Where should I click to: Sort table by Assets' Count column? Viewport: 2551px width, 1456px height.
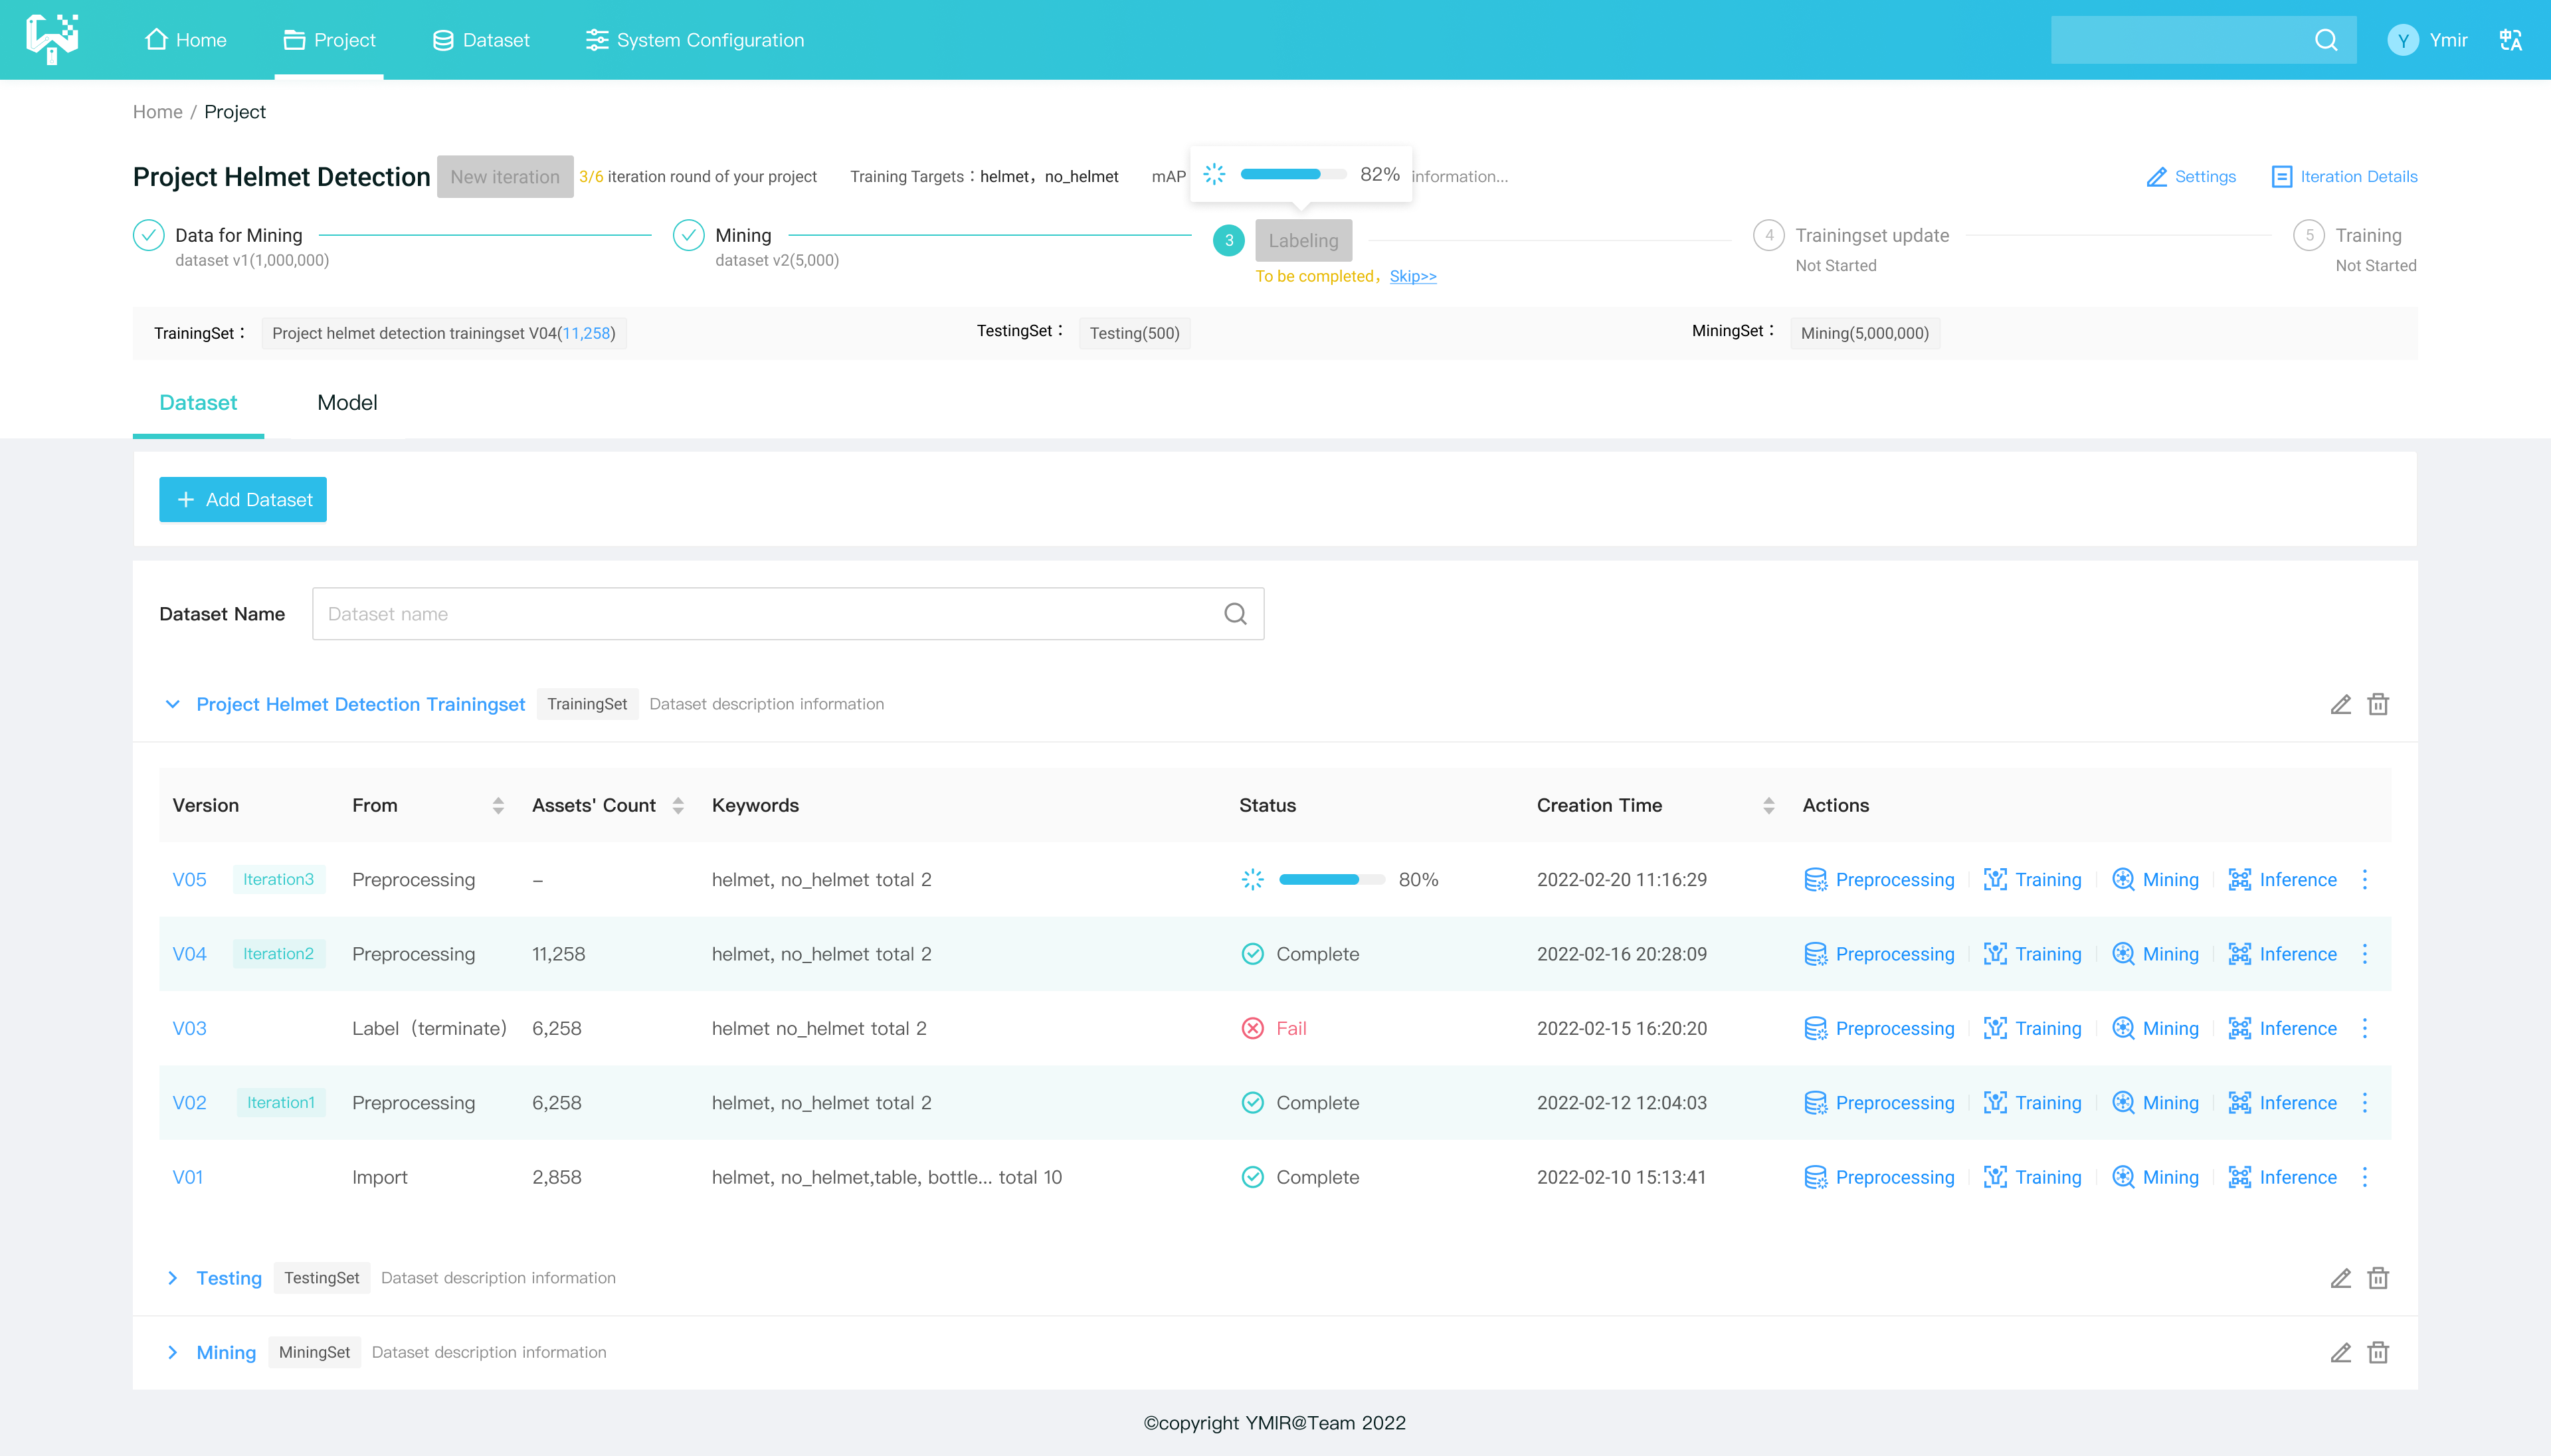(678, 805)
